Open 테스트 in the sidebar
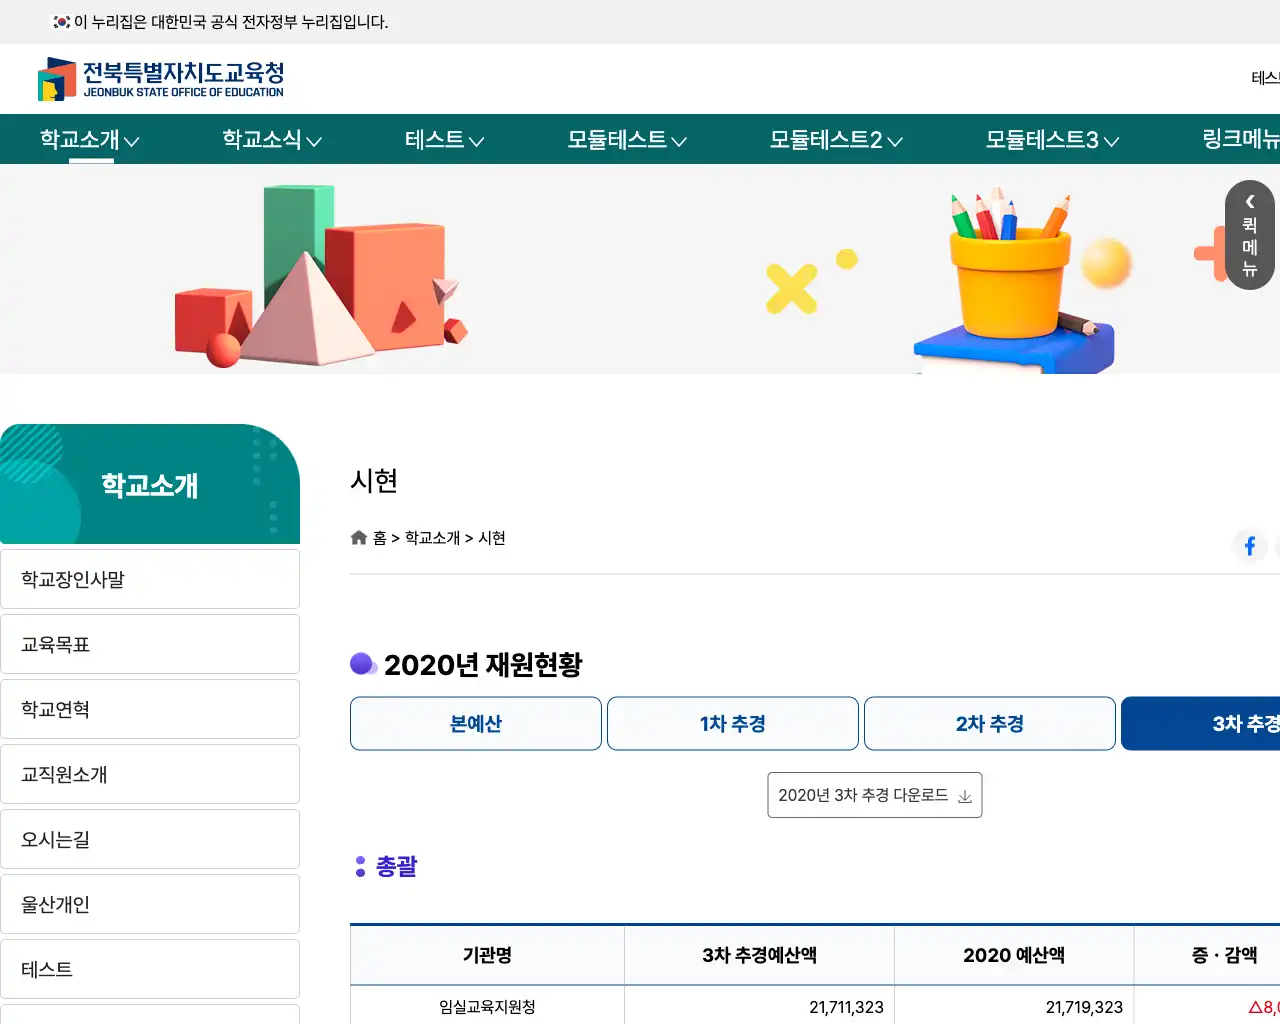 point(150,969)
